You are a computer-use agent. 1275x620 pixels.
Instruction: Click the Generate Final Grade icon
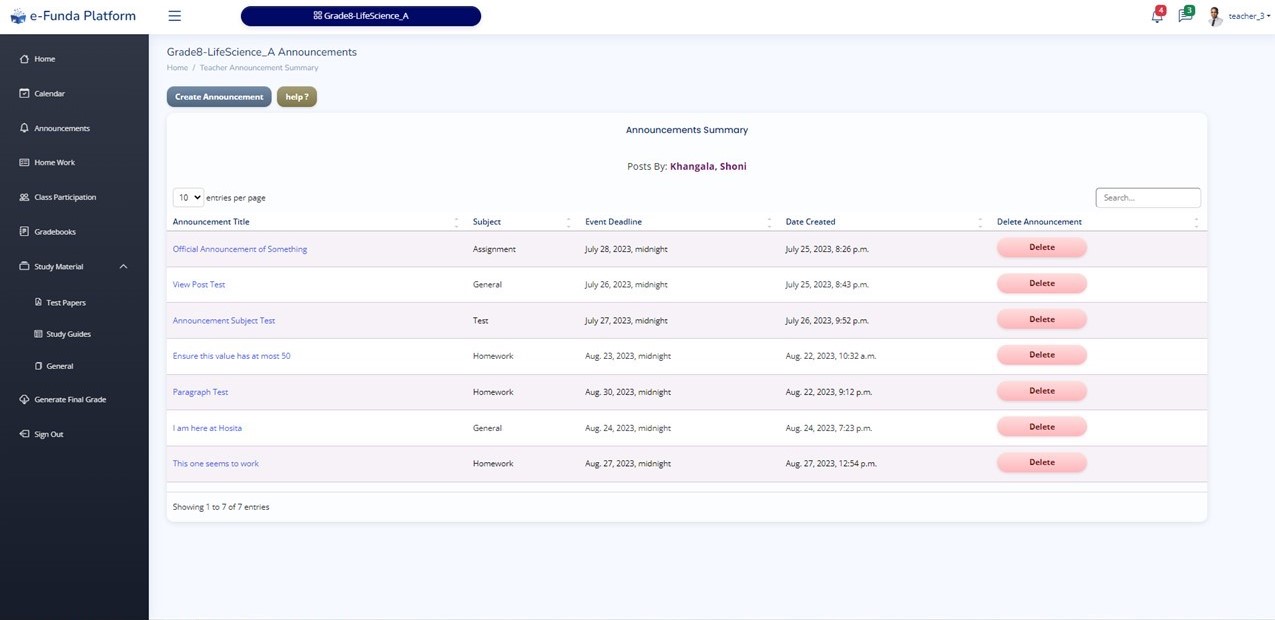point(24,399)
